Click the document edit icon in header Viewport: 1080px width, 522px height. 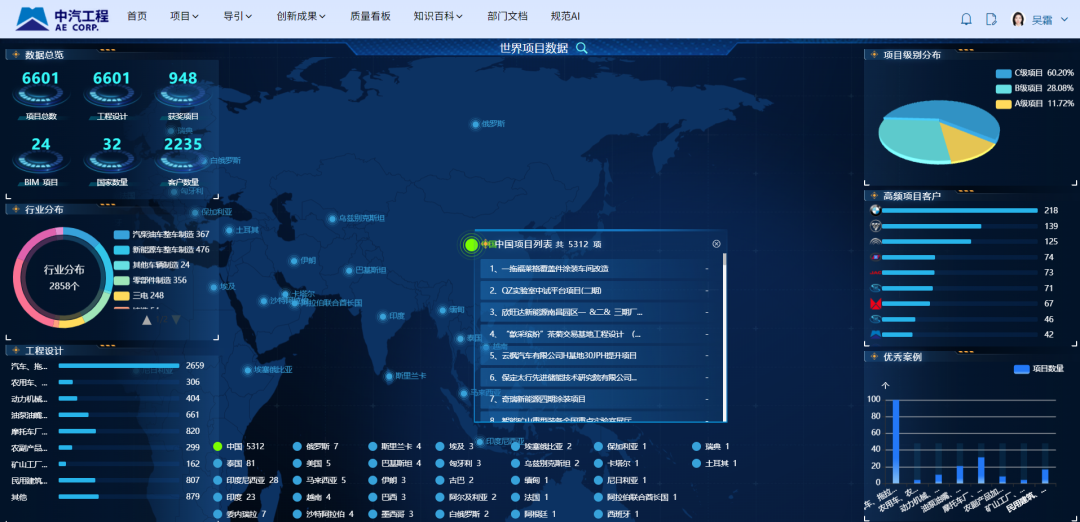(x=991, y=19)
